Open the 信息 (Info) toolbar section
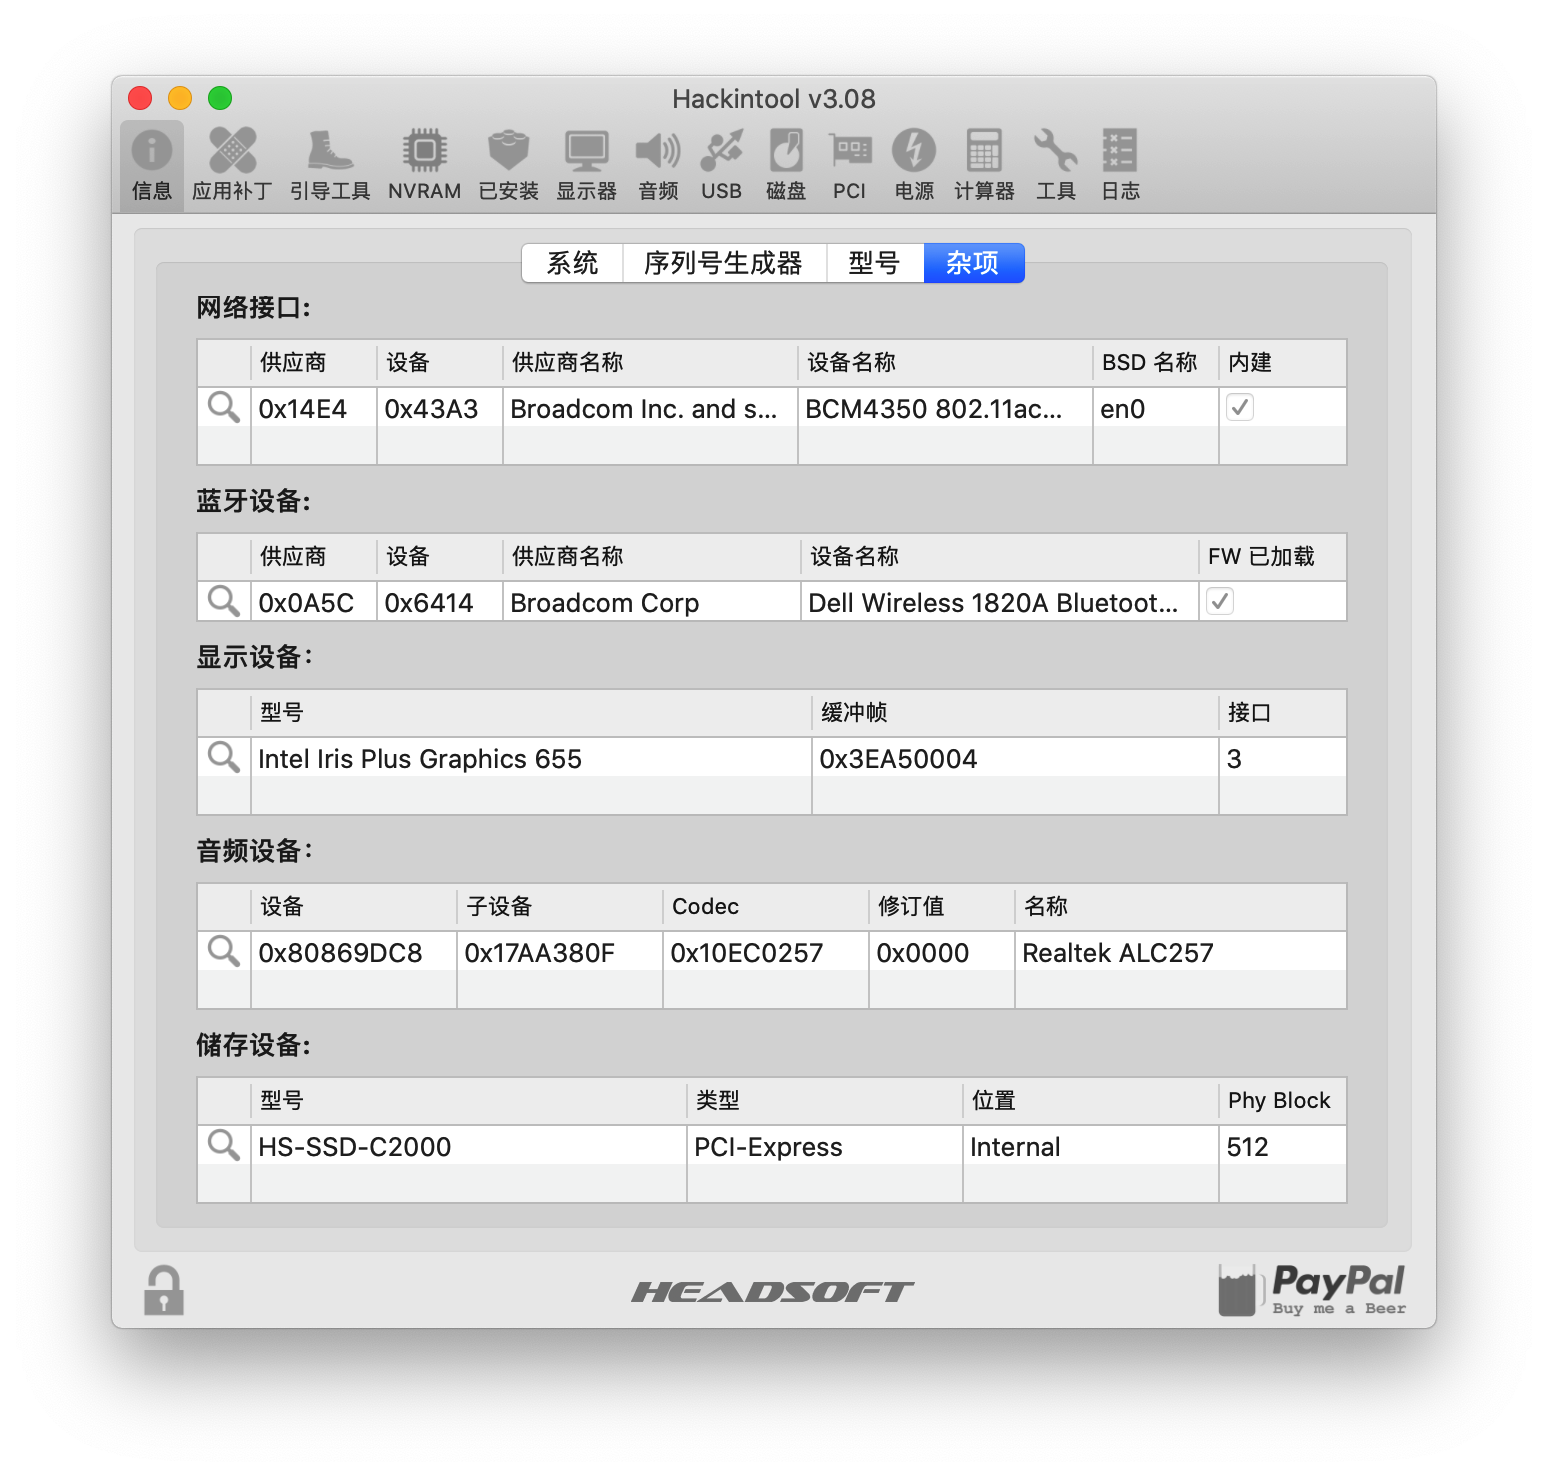This screenshot has height=1476, width=1548. tap(152, 165)
